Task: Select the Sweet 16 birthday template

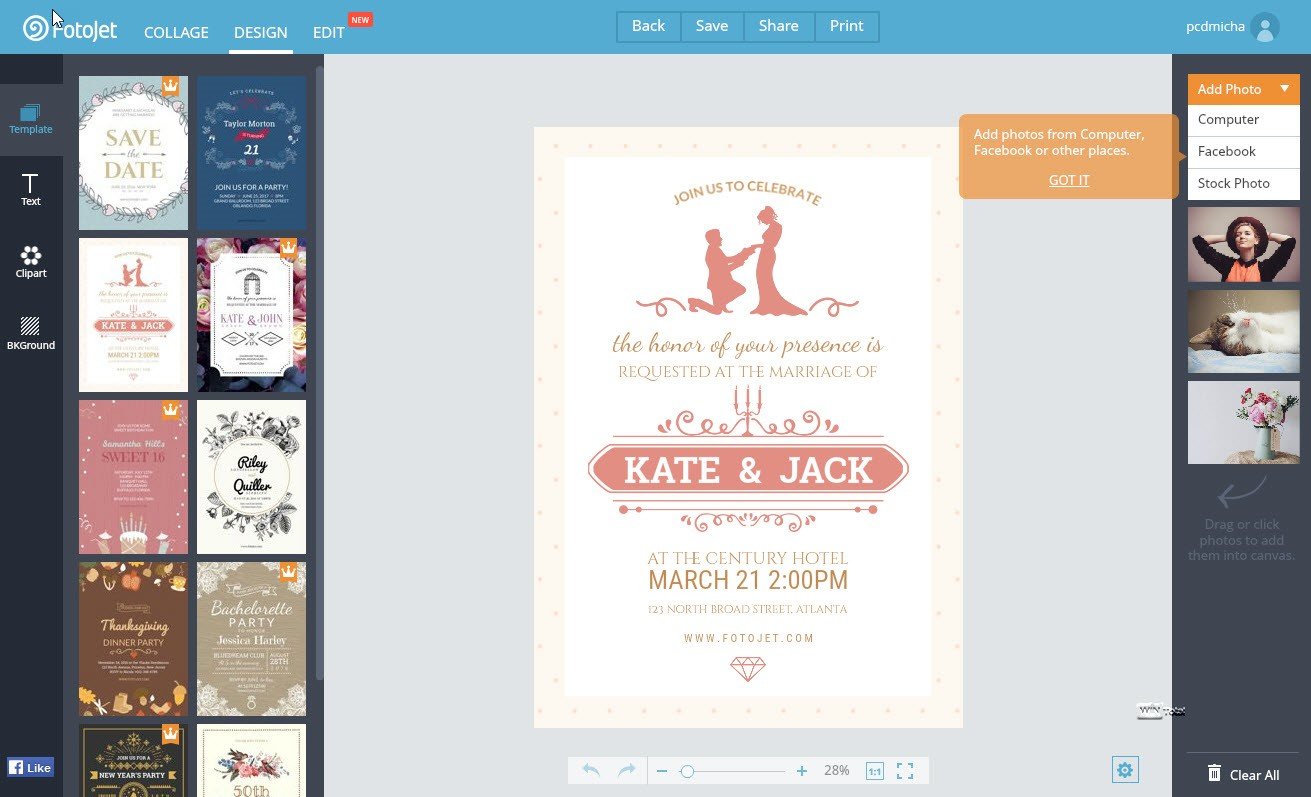Action: (x=133, y=477)
